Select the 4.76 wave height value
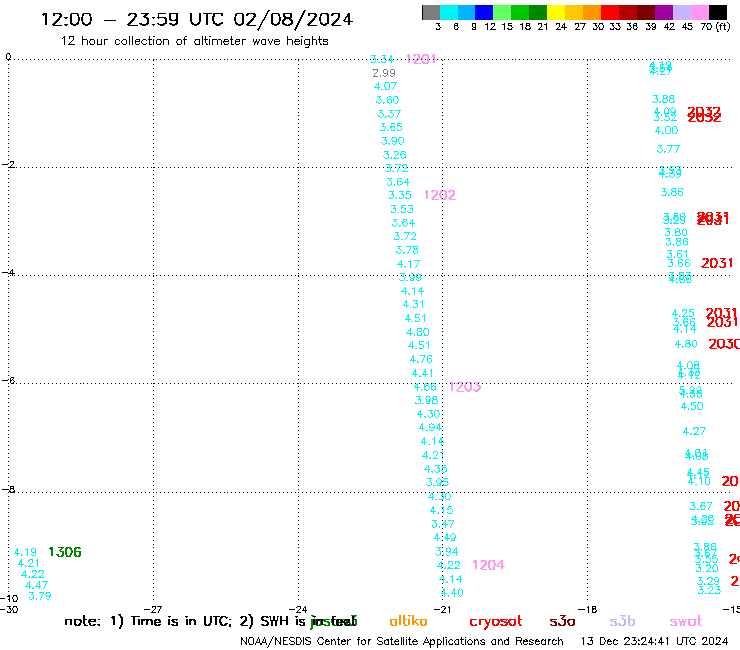The width and height of the screenshot is (740, 650). (421, 359)
